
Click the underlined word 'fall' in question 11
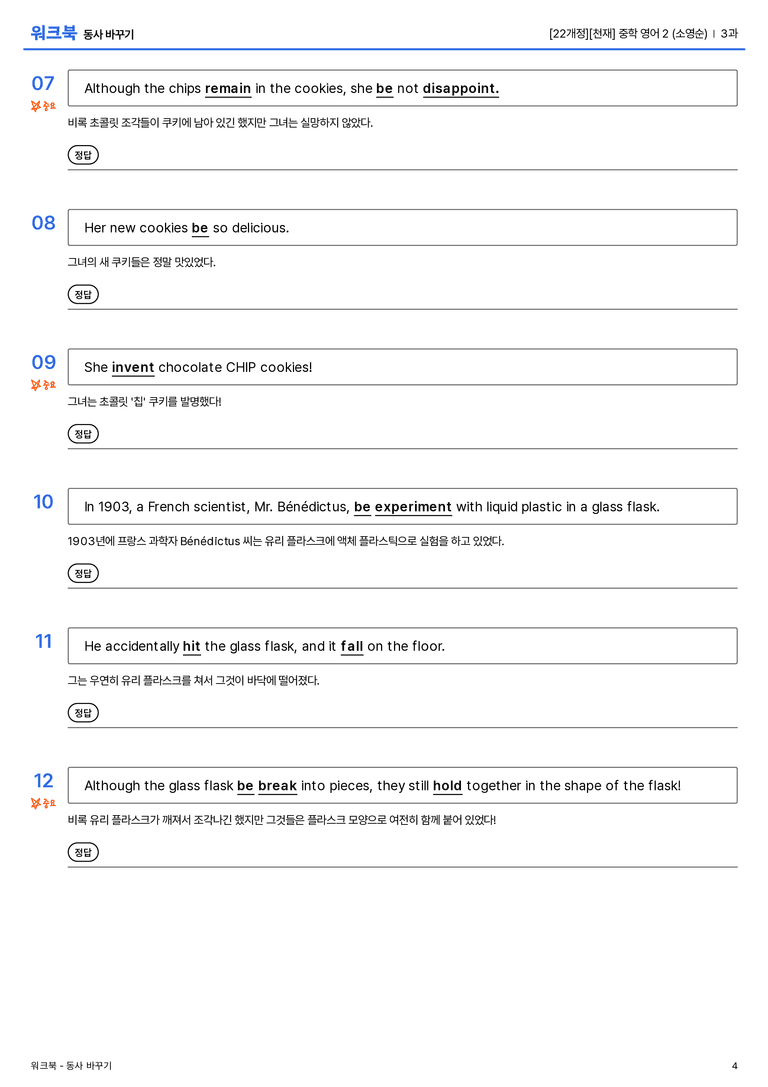point(352,646)
